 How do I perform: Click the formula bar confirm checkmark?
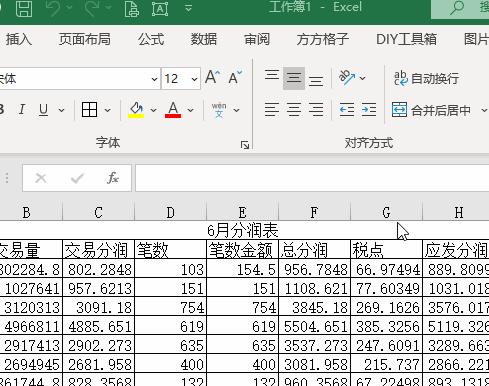(77, 178)
